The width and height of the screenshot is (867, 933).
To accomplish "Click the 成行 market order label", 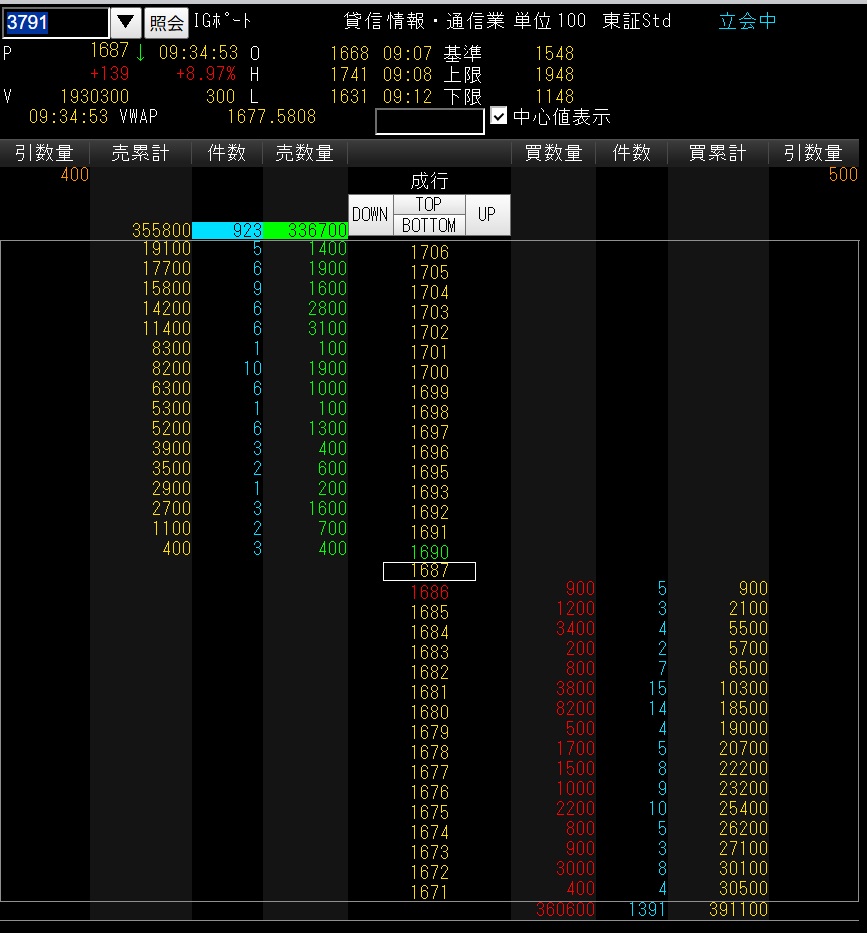I will pos(429,181).
